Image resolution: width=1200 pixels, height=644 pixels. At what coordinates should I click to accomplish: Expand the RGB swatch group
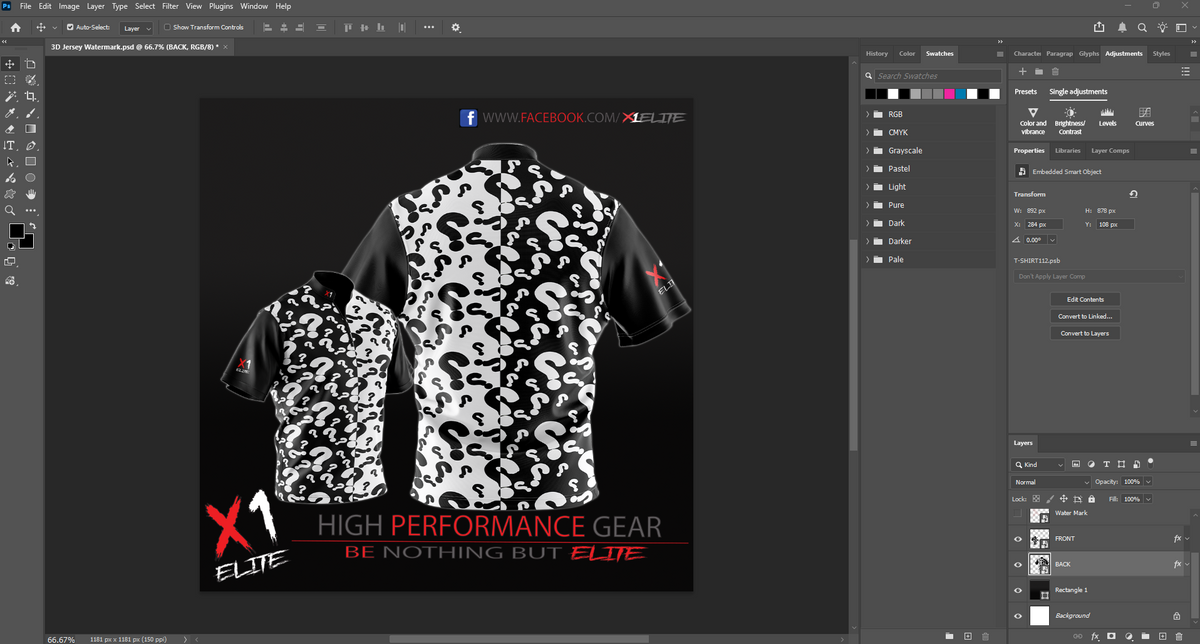tap(868, 114)
